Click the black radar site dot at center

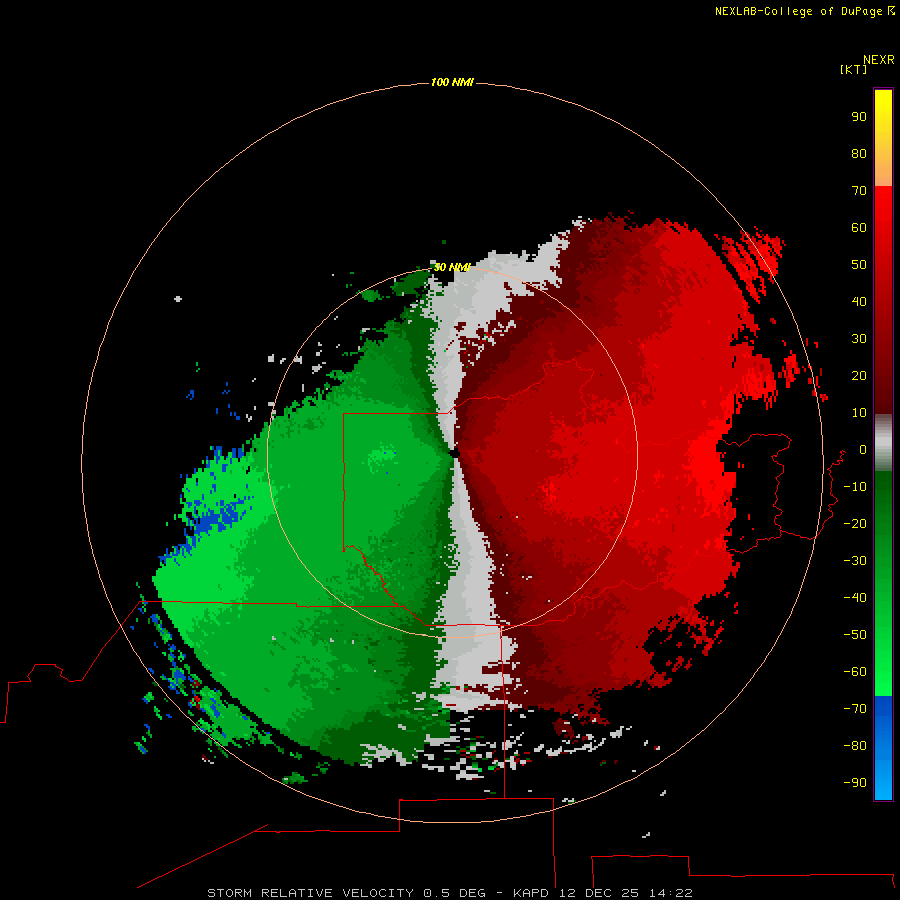pos(455,453)
